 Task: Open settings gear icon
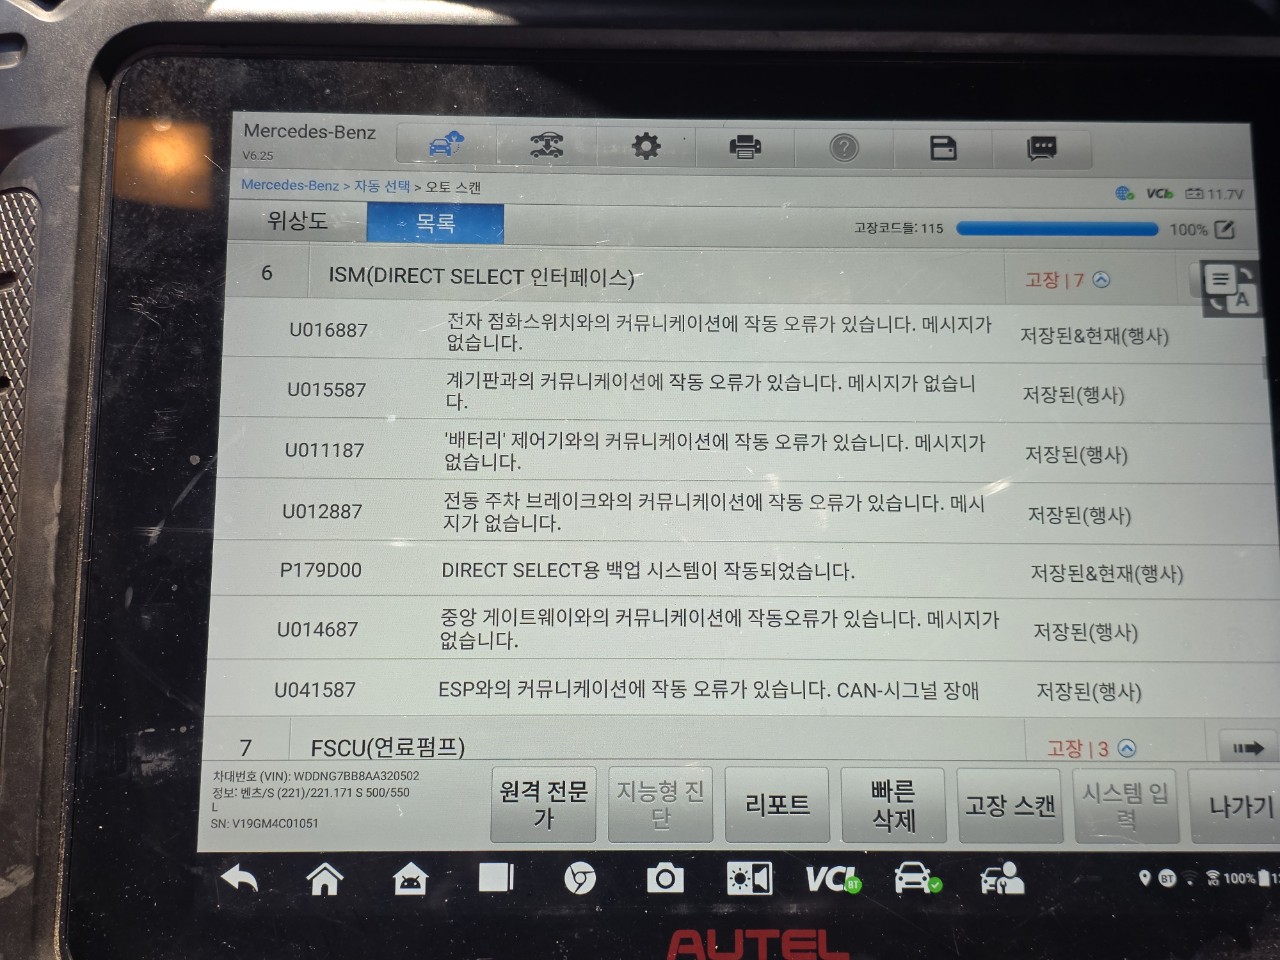[646, 147]
